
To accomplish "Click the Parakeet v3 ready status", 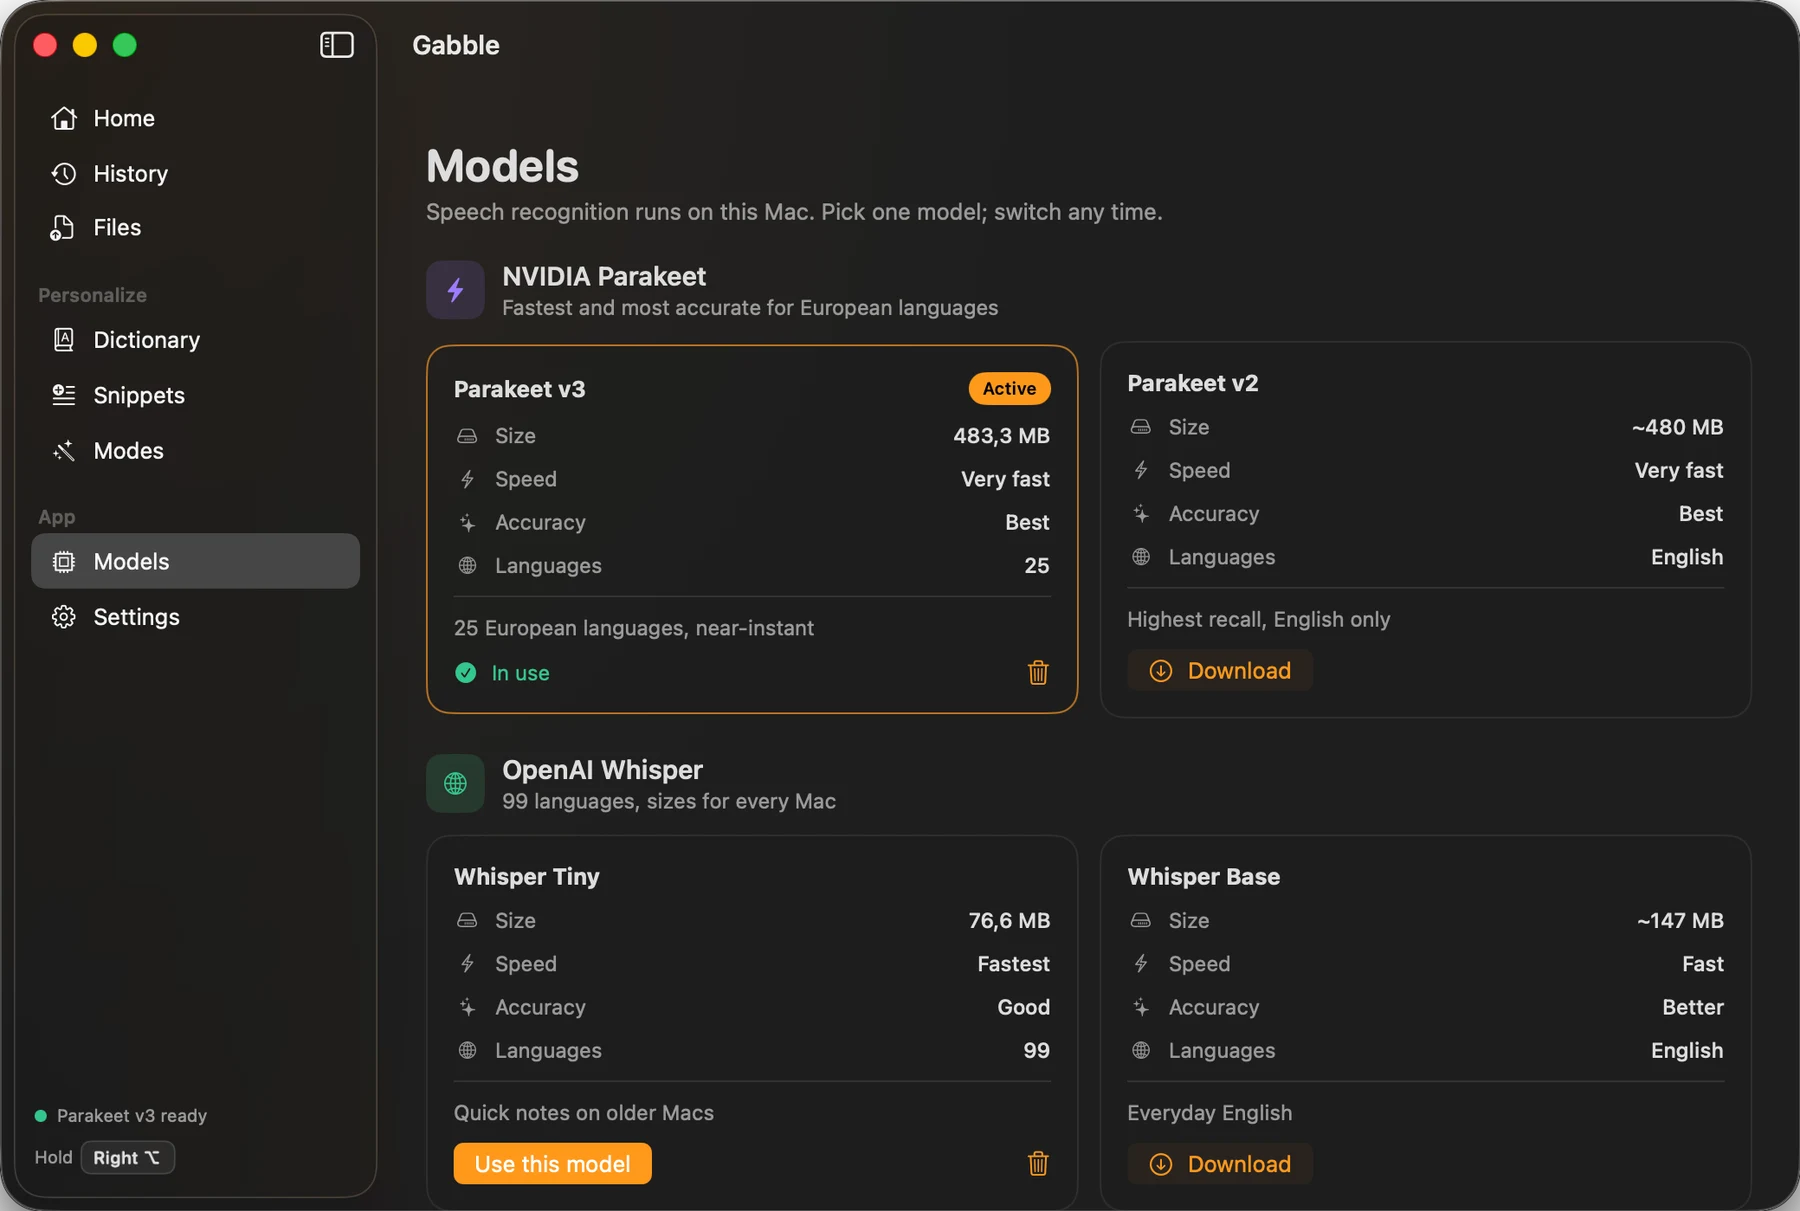I will pos(121,1116).
